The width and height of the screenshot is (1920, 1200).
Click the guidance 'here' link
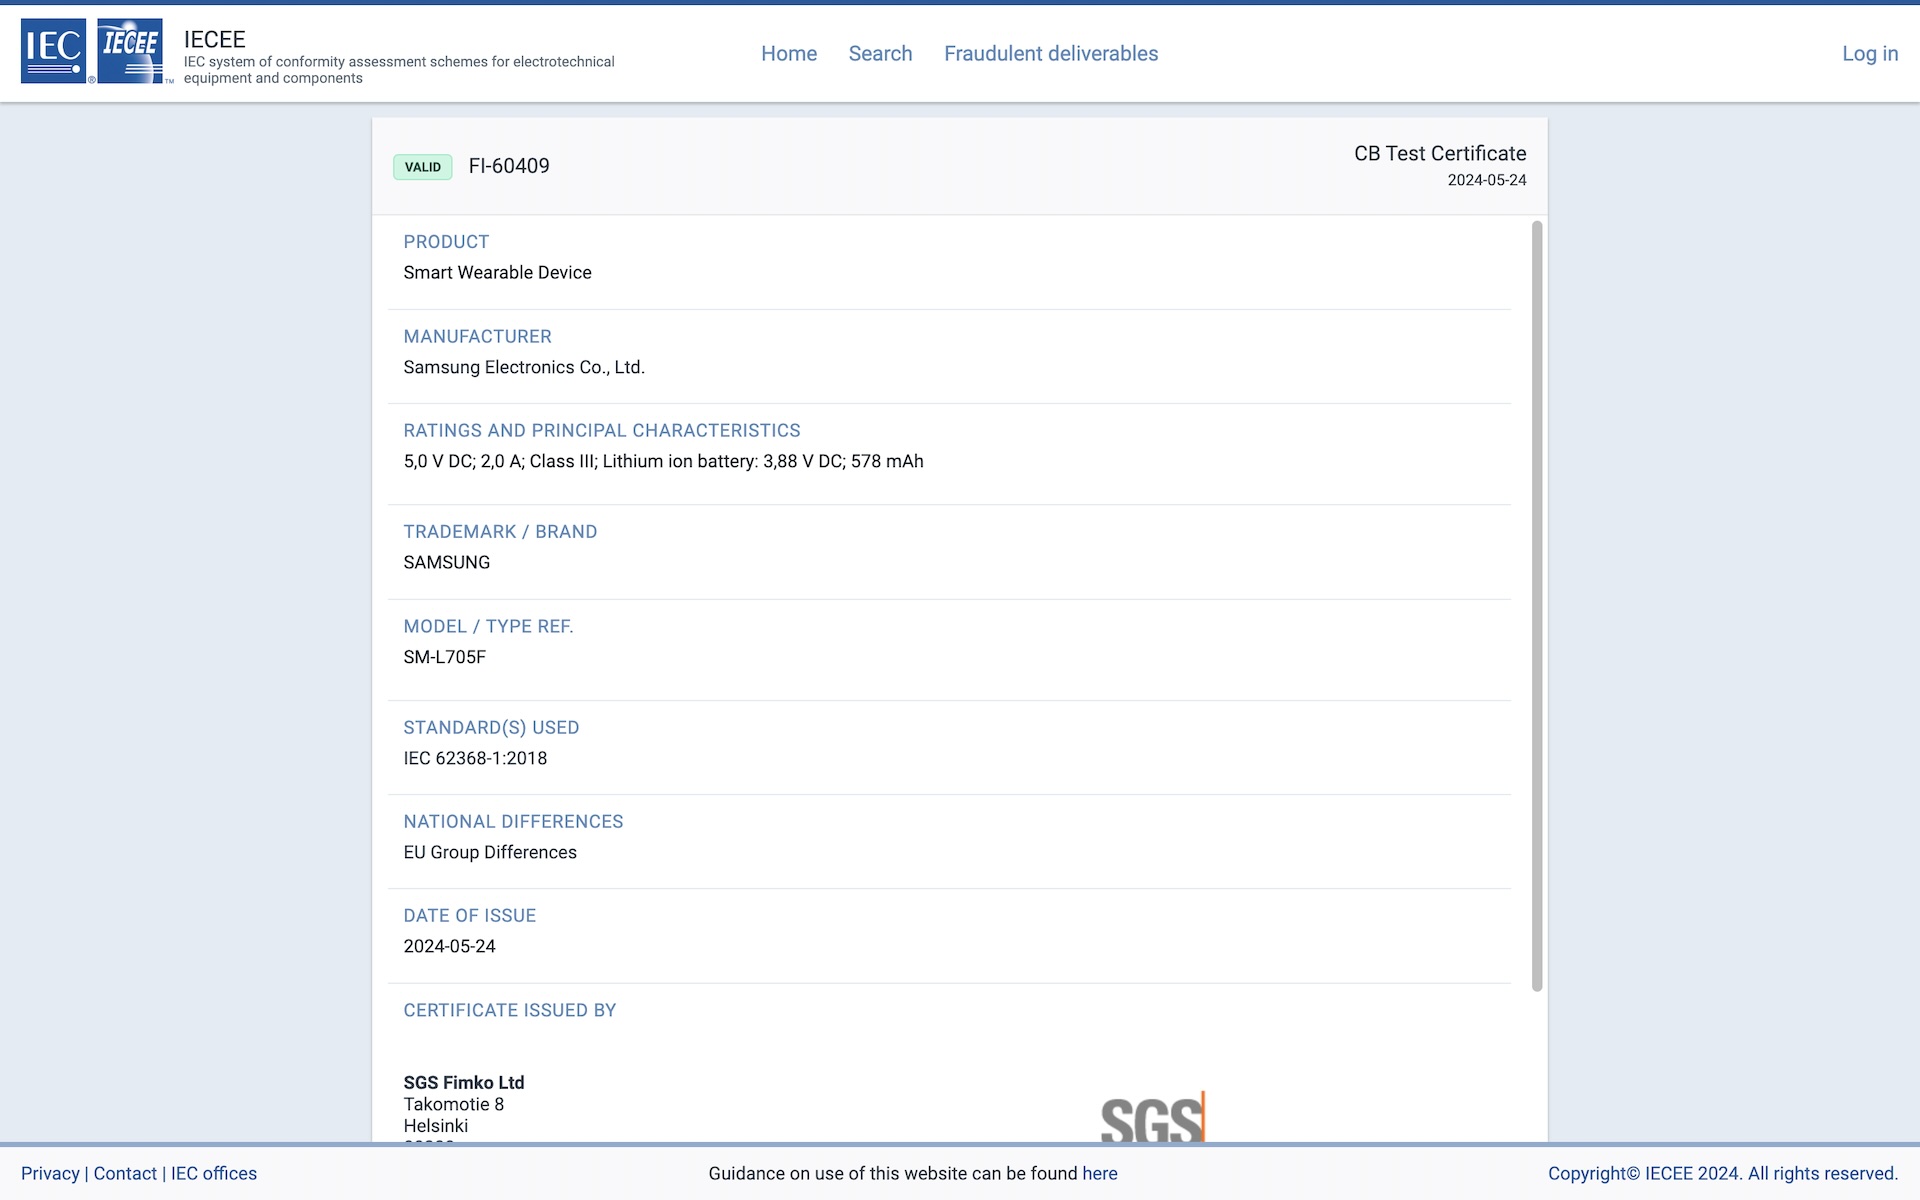pos(1099,1173)
